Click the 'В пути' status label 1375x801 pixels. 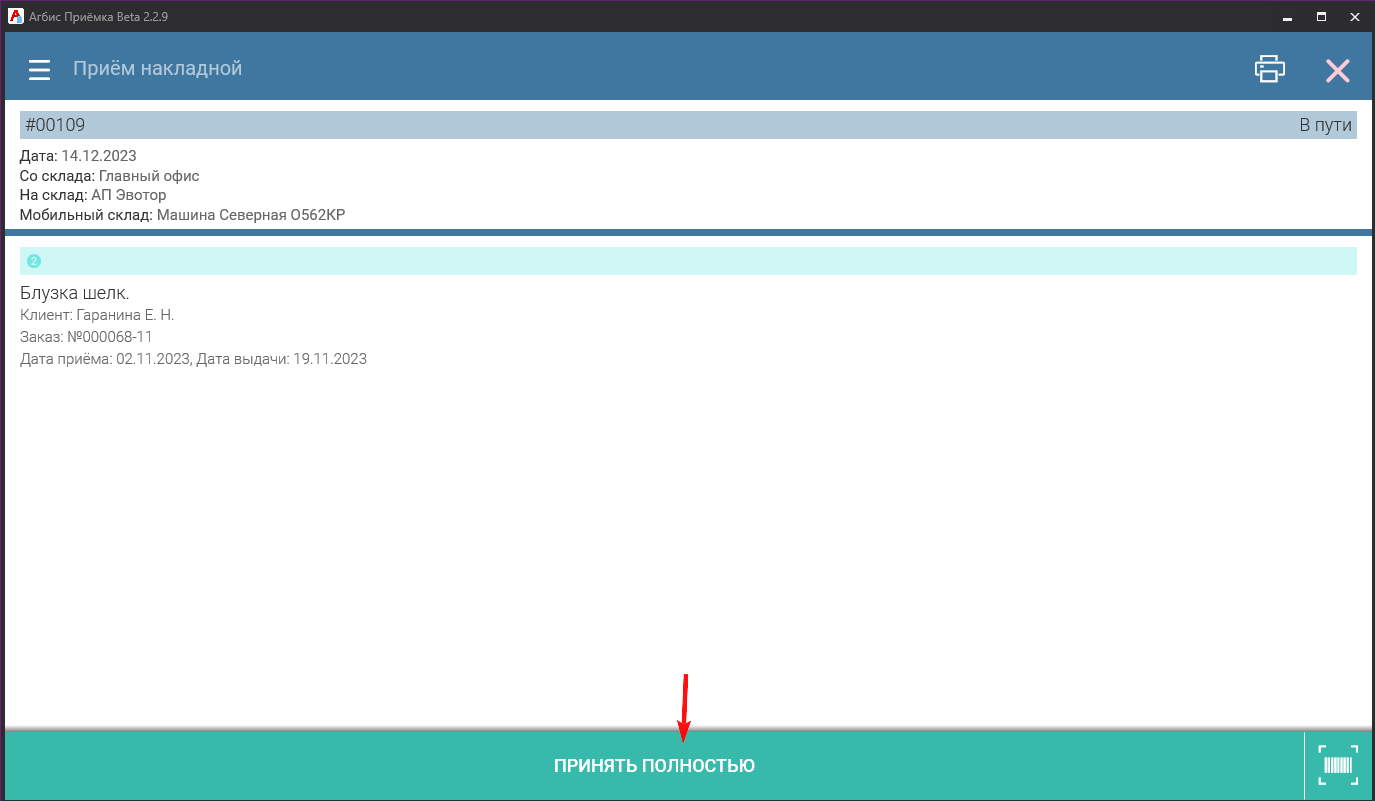pyautogui.click(x=1325, y=125)
